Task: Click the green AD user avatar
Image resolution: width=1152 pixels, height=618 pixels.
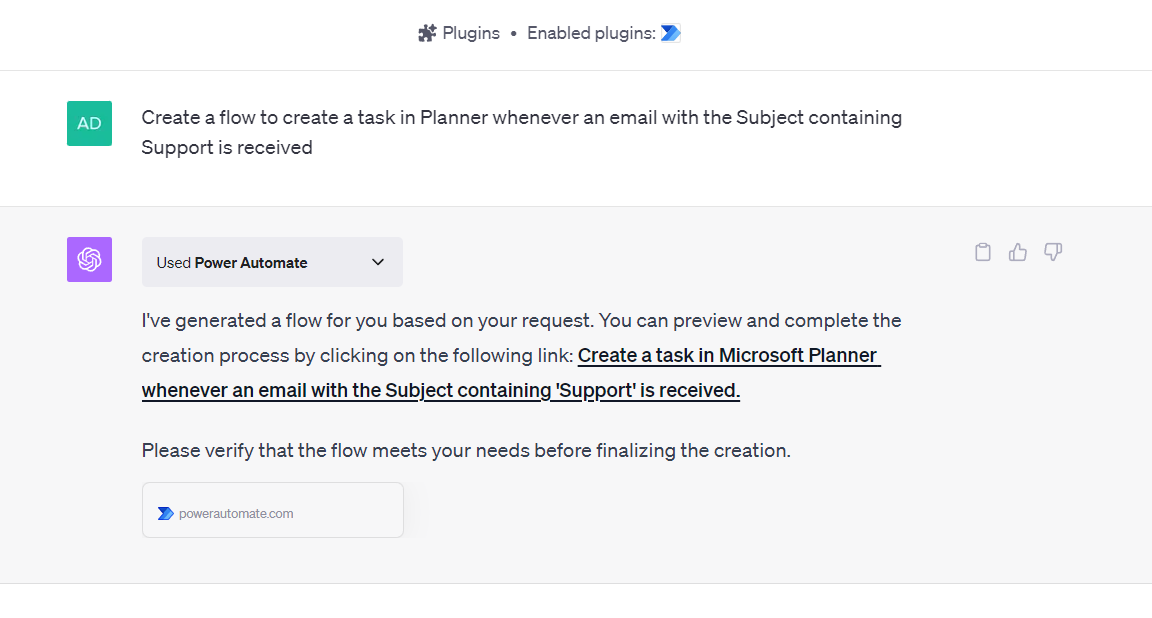Action: (89, 123)
